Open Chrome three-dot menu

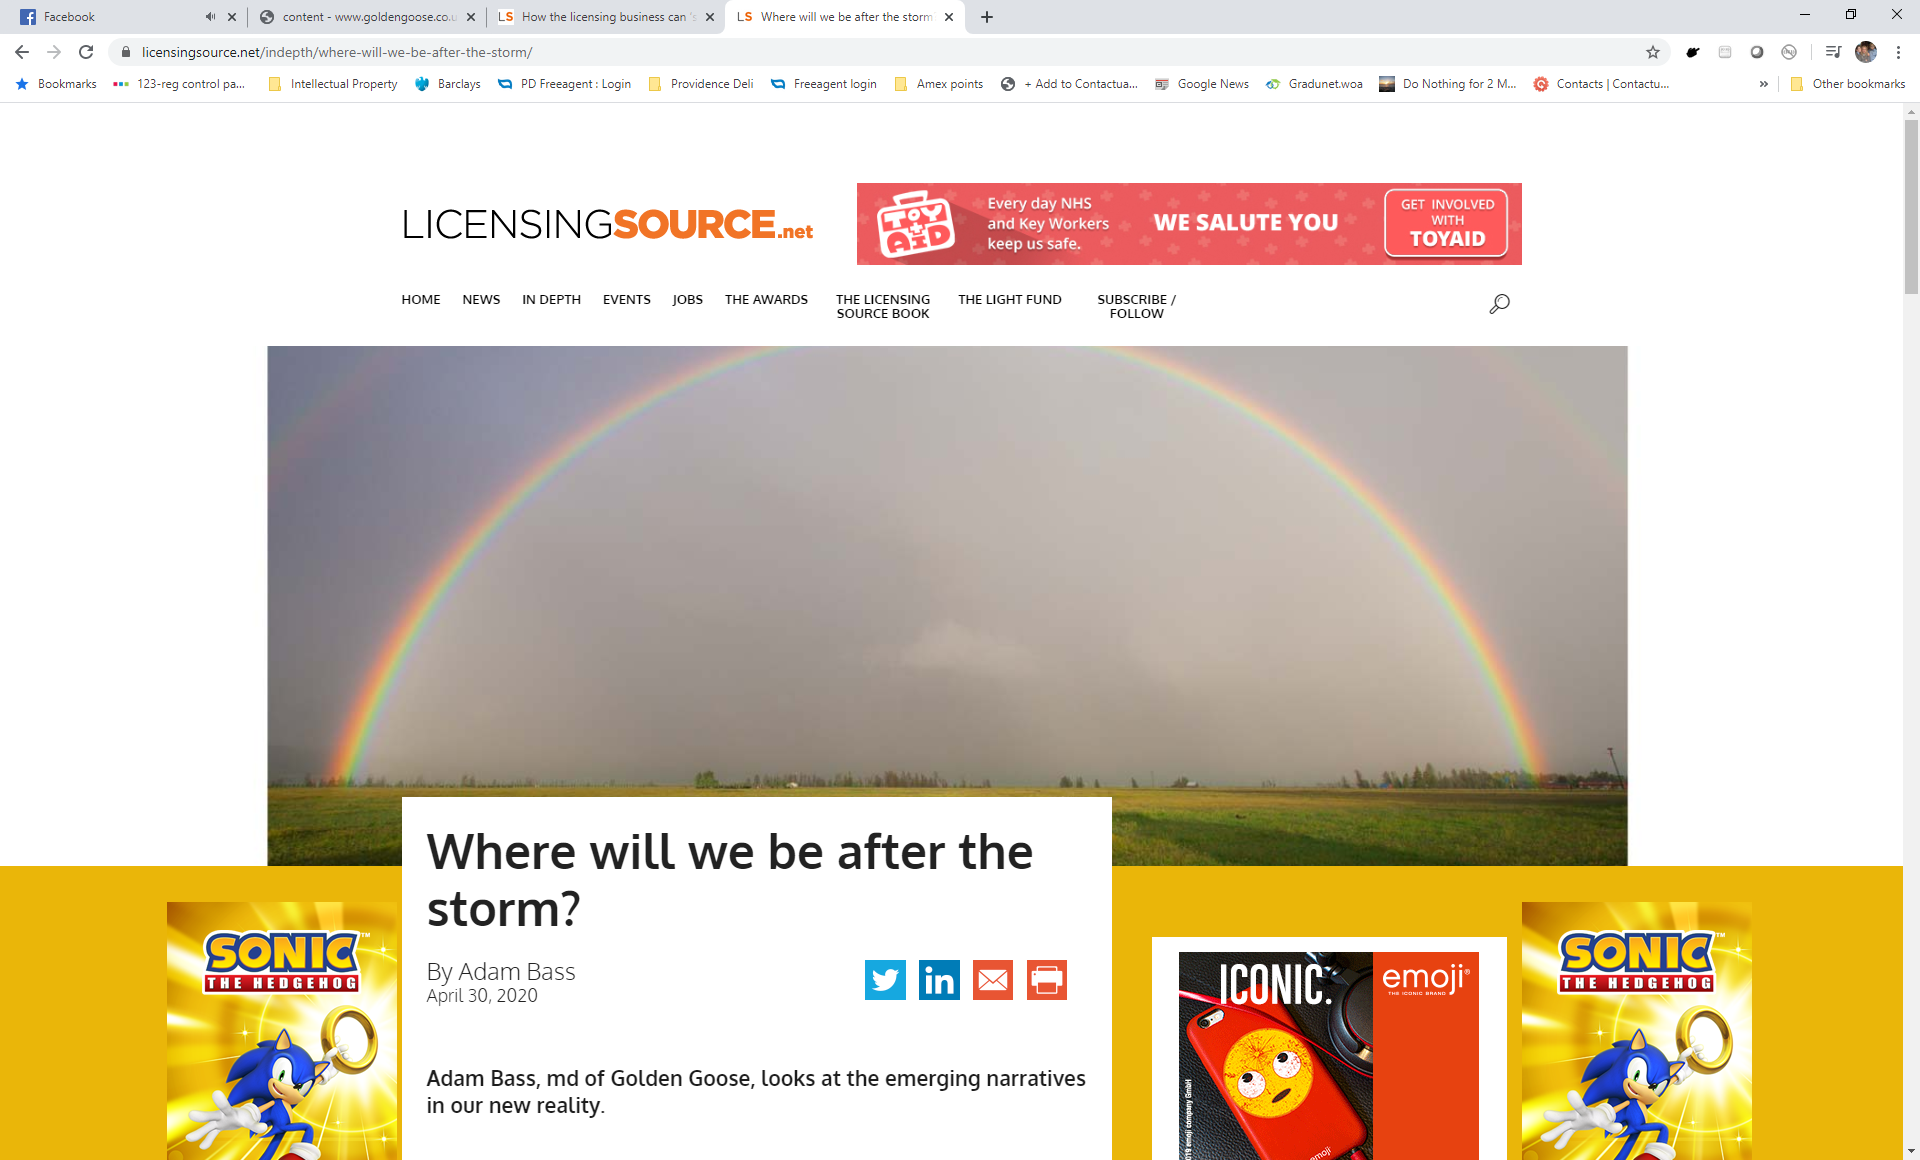[1898, 52]
